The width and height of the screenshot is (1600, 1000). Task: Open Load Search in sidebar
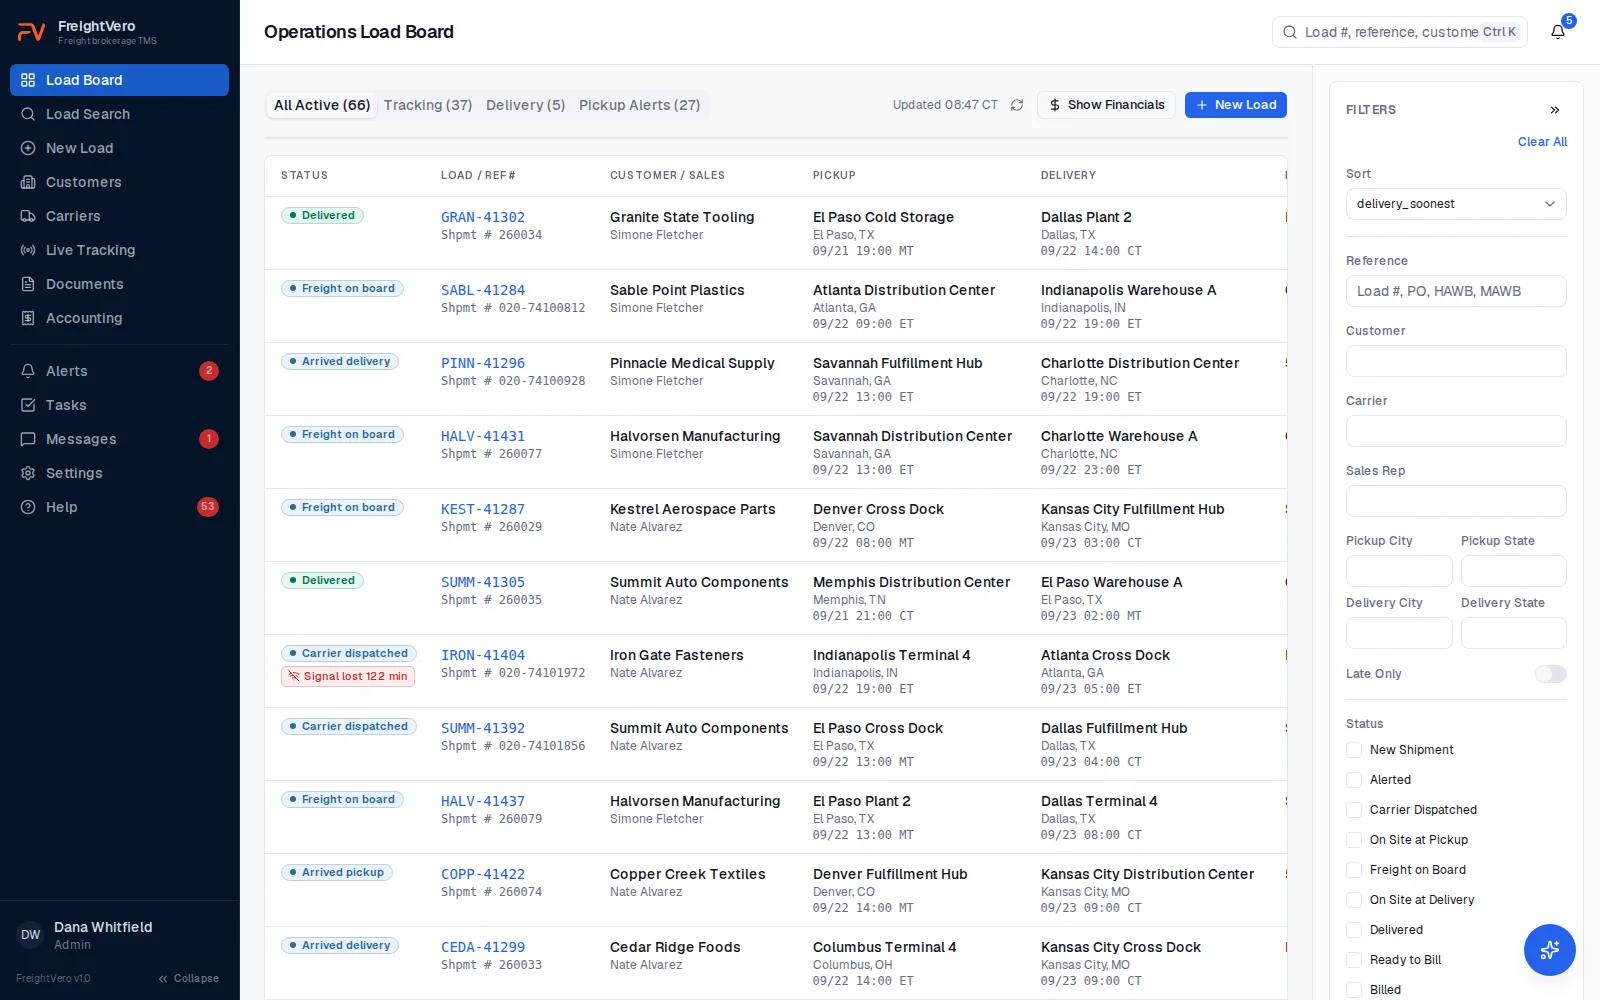click(119, 114)
